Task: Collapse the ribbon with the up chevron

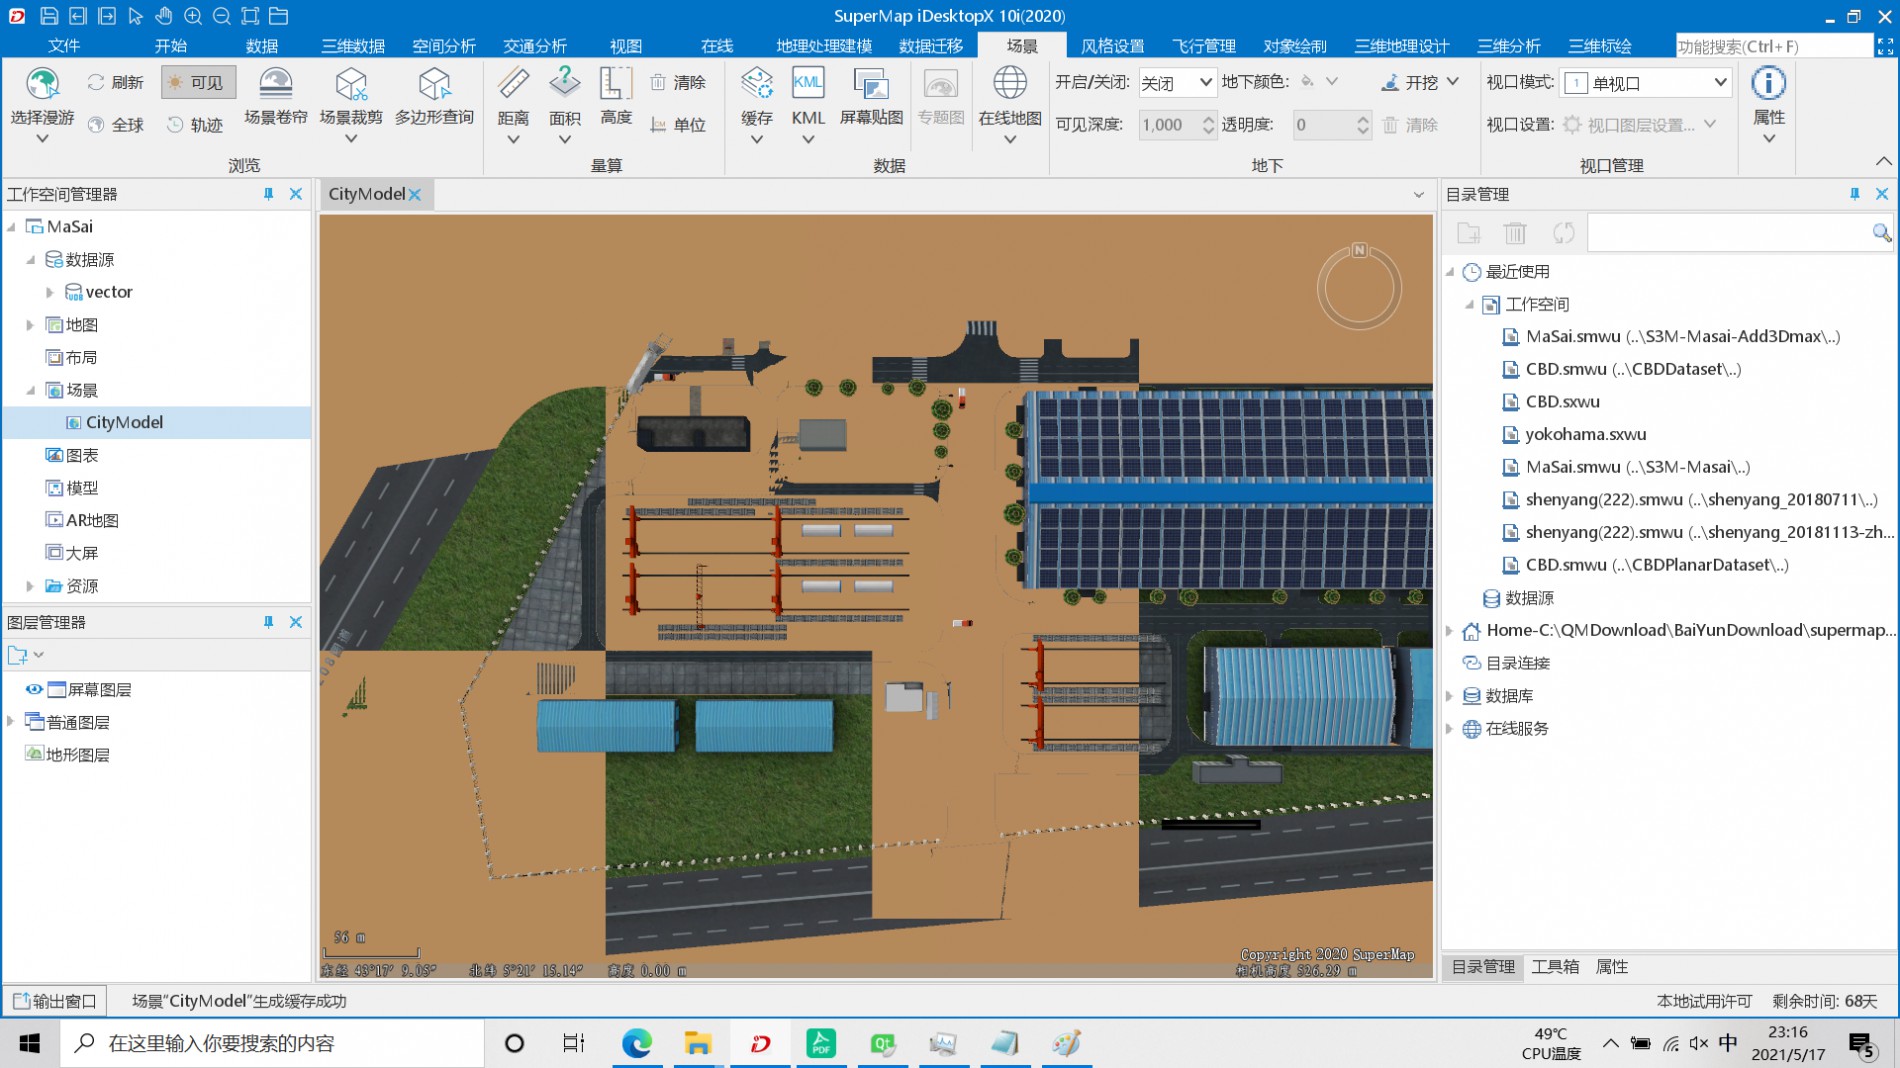Action: (x=1883, y=161)
